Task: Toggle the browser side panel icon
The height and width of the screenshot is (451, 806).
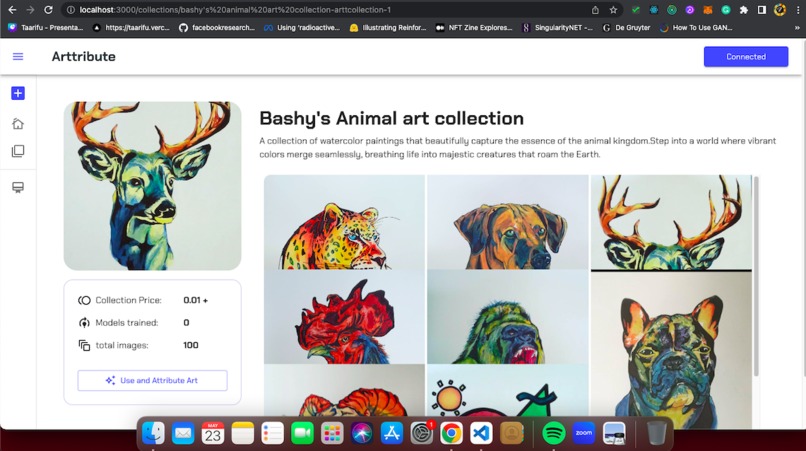Action: tap(762, 10)
